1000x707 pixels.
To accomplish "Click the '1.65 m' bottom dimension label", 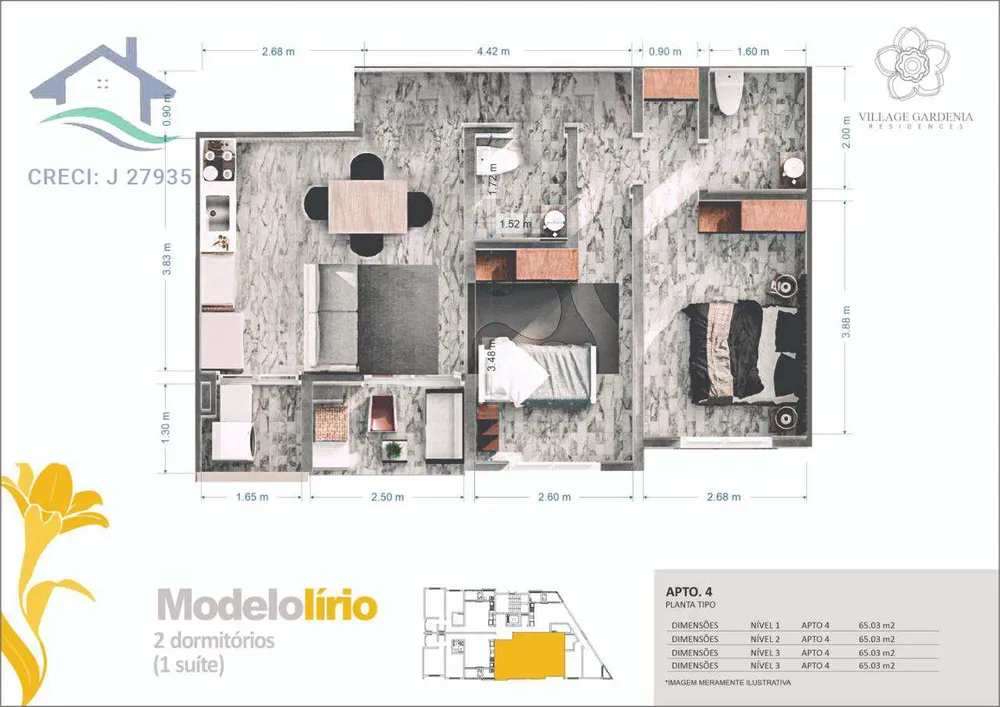I will (x=252, y=497).
